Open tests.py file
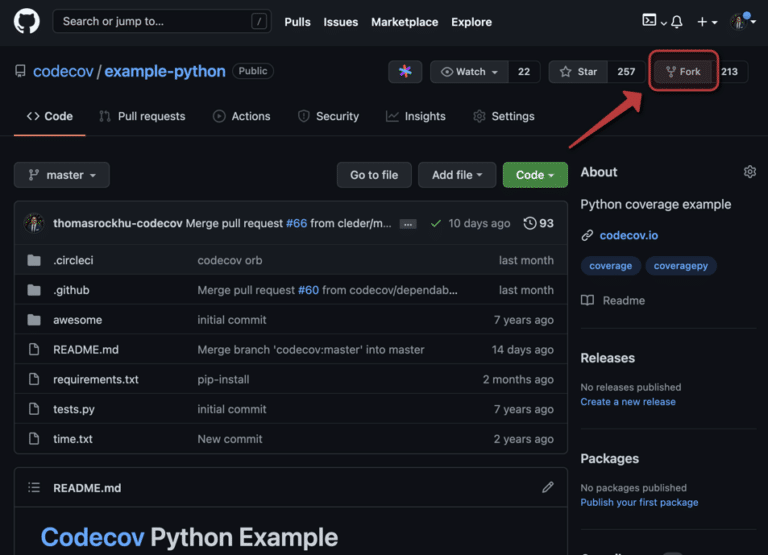This screenshot has width=768, height=555. tap(74, 409)
